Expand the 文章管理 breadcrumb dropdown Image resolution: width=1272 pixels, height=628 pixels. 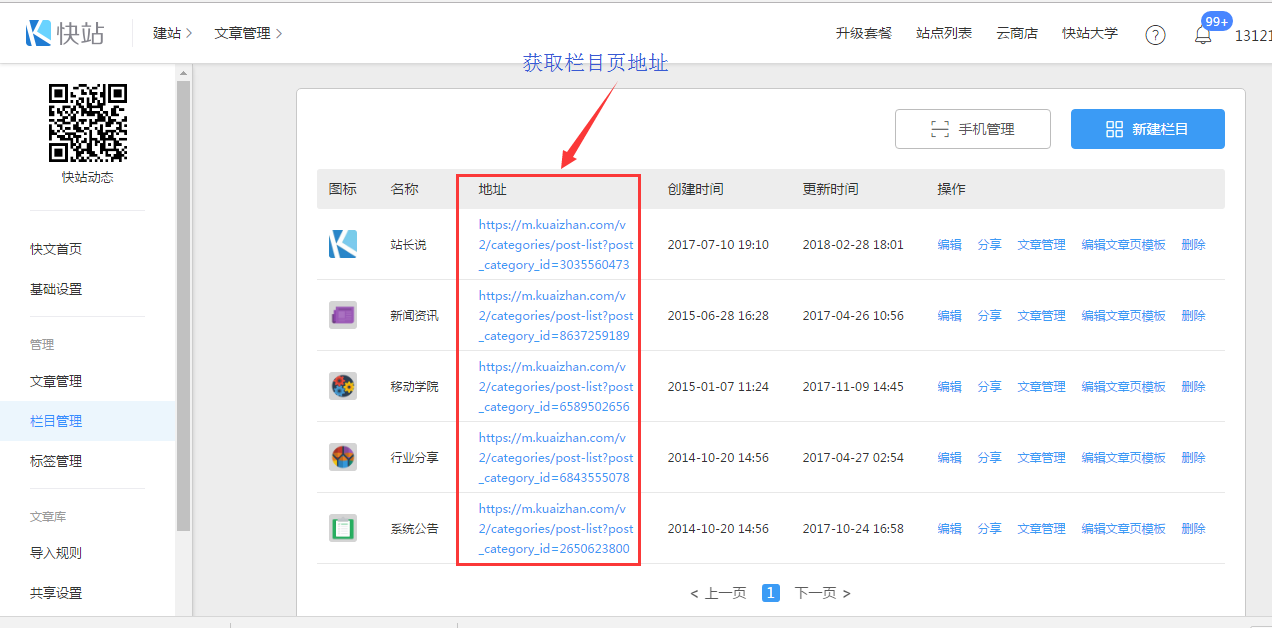click(248, 33)
